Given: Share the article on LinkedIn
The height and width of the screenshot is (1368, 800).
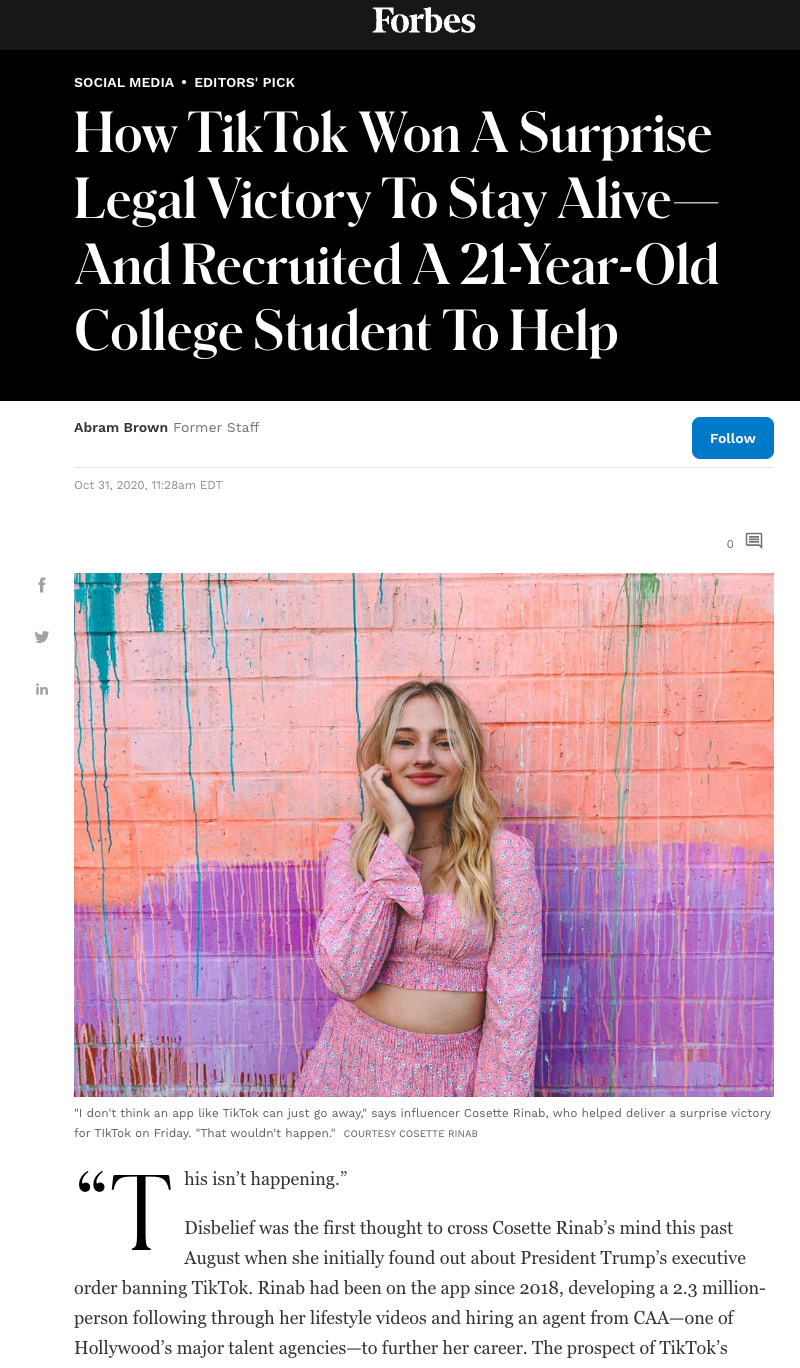Looking at the screenshot, I should 42,689.
